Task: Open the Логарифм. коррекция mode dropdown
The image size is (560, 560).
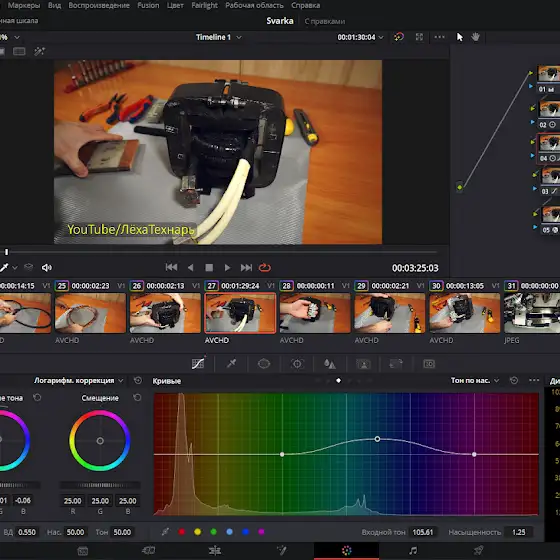Action: pos(79,381)
